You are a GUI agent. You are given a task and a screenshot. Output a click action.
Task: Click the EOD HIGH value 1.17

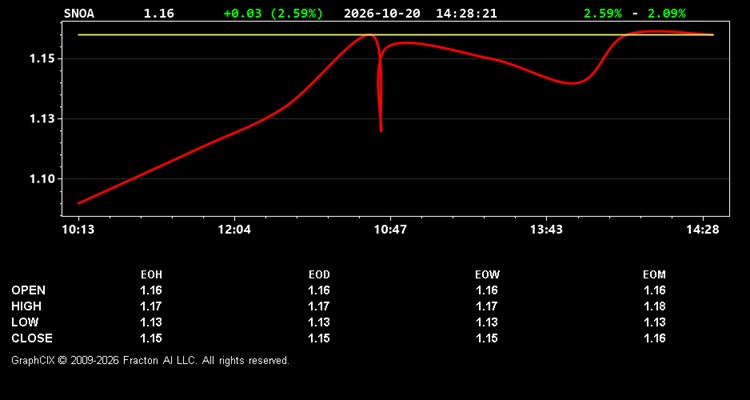[319, 306]
